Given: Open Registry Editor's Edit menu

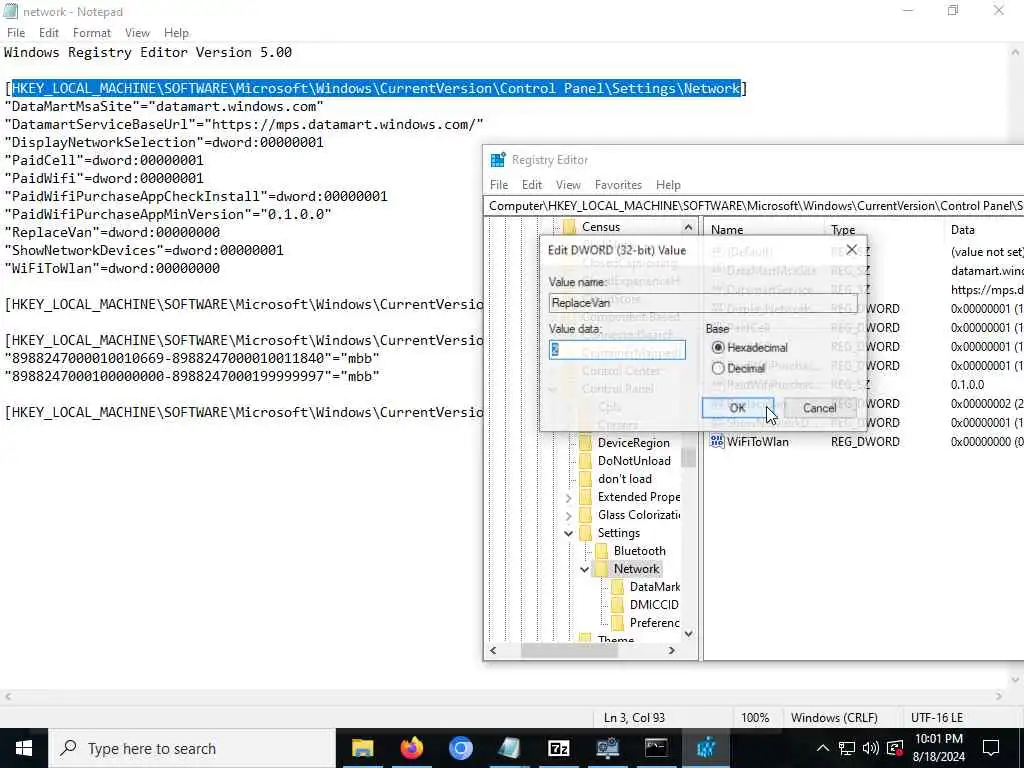Looking at the screenshot, I should (x=532, y=185).
